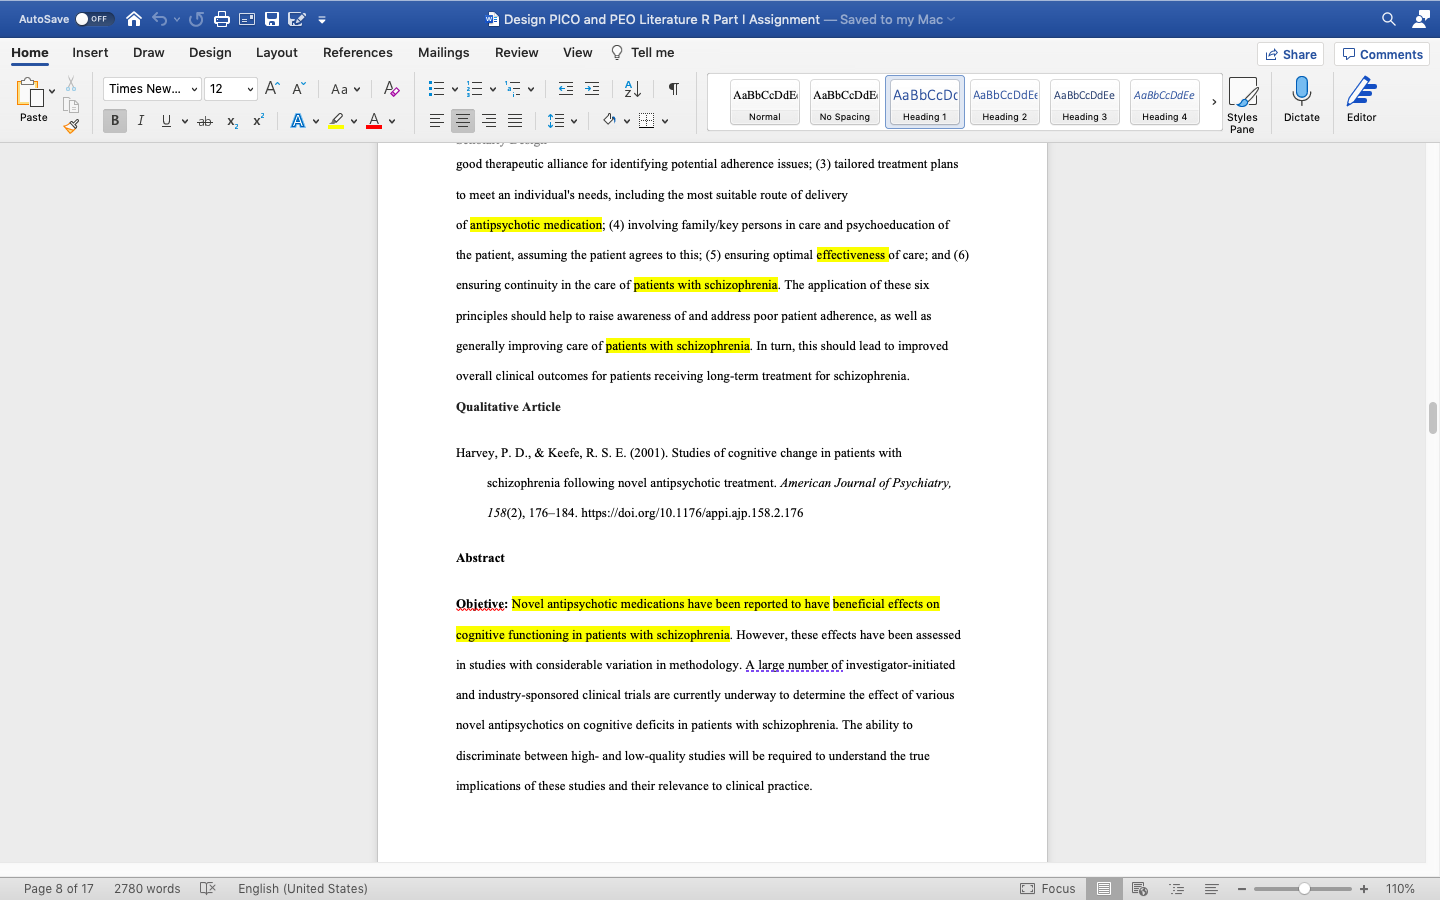Toggle bold formatting in the Font group
Viewport: 1440px width, 900px height.
(114, 120)
